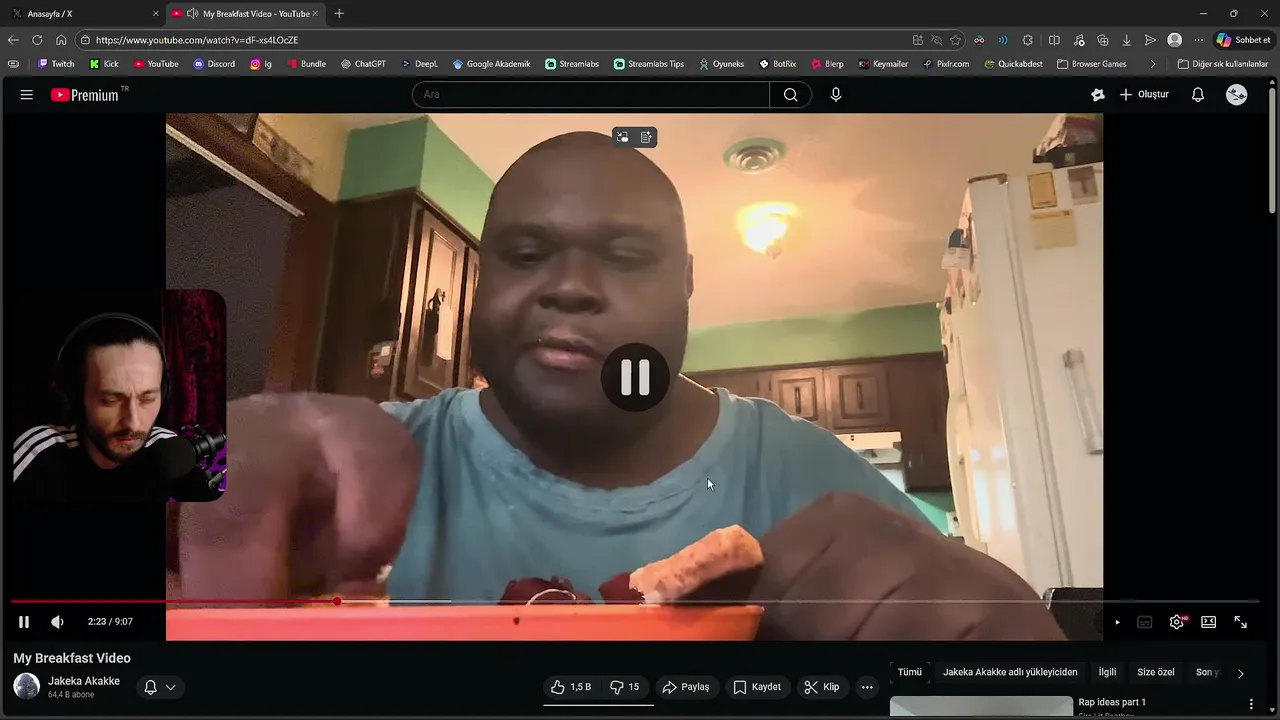Switch to theater mode
This screenshot has width=1280, height=720.
[1208, 622]
